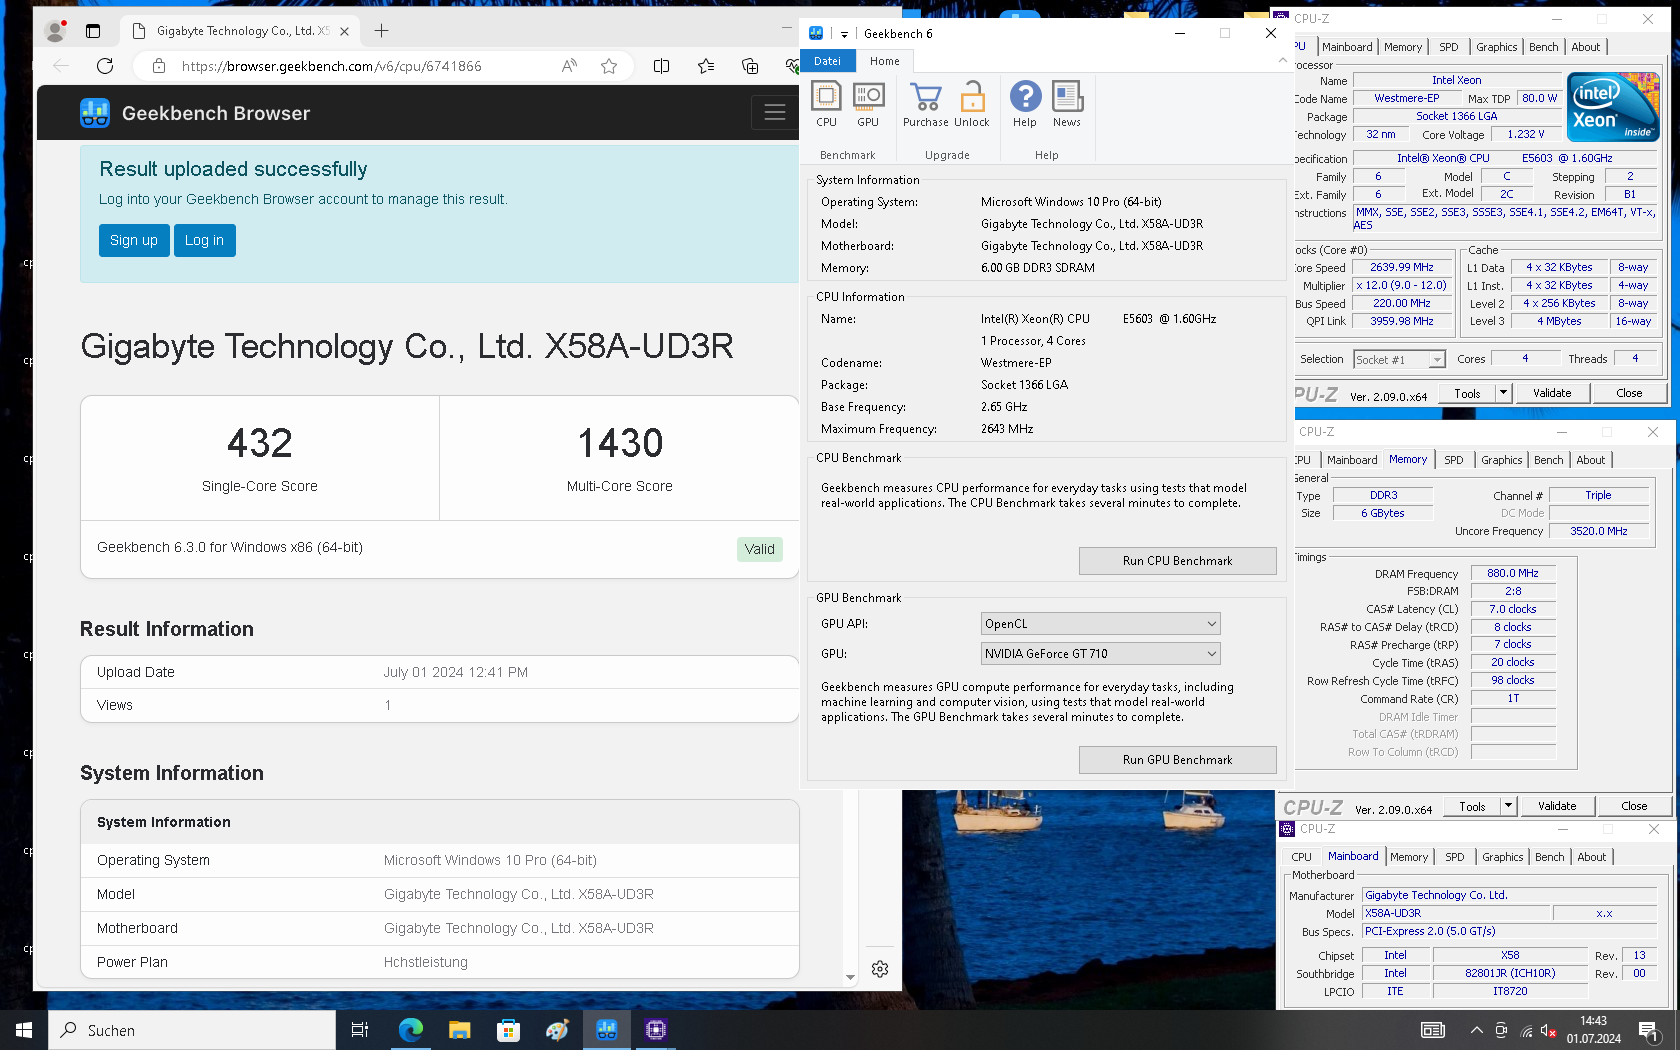Open the Edge tab actions menu icon
This screenshot has height=1050, width=1680.
93,31
